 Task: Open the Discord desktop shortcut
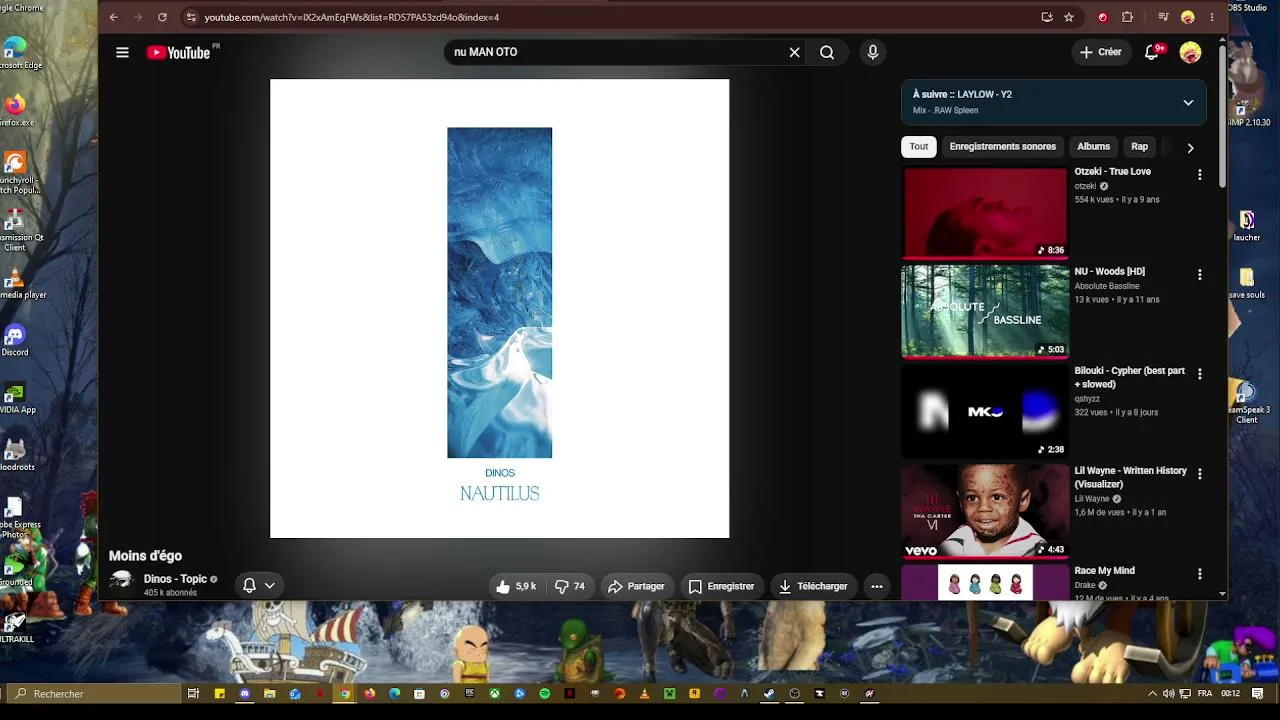coord(14,340)
